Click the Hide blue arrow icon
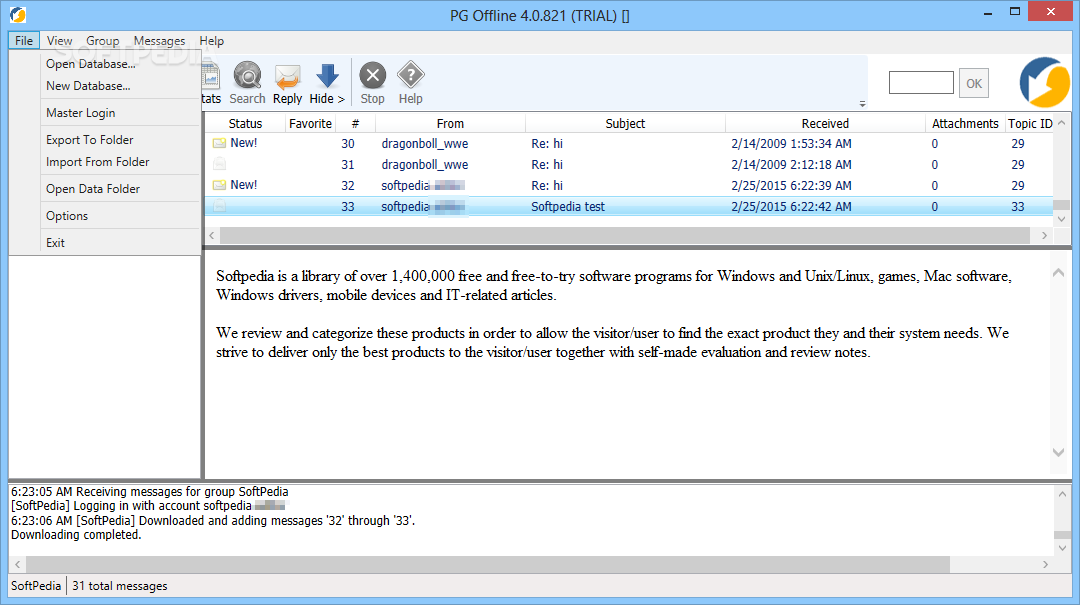The height and width of the screenshot is (605, 1080). [x=327, y=75]
